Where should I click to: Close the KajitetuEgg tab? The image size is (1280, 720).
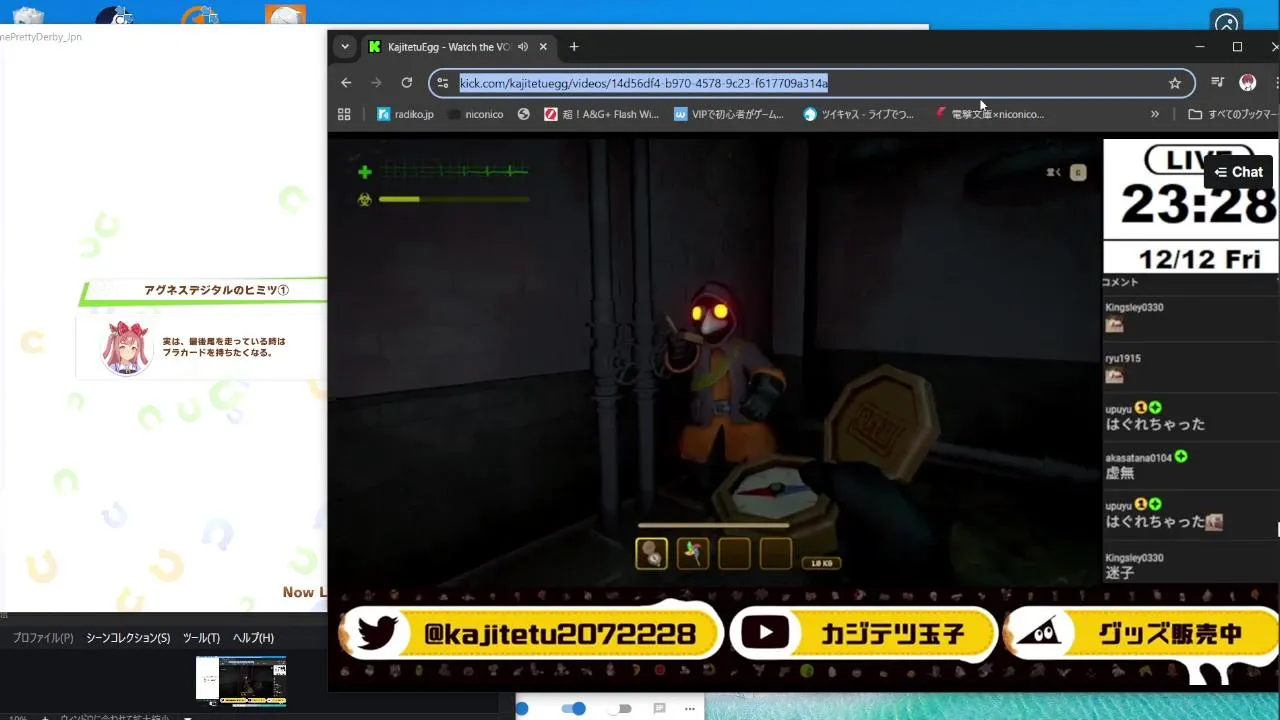(x=544, y=47)
